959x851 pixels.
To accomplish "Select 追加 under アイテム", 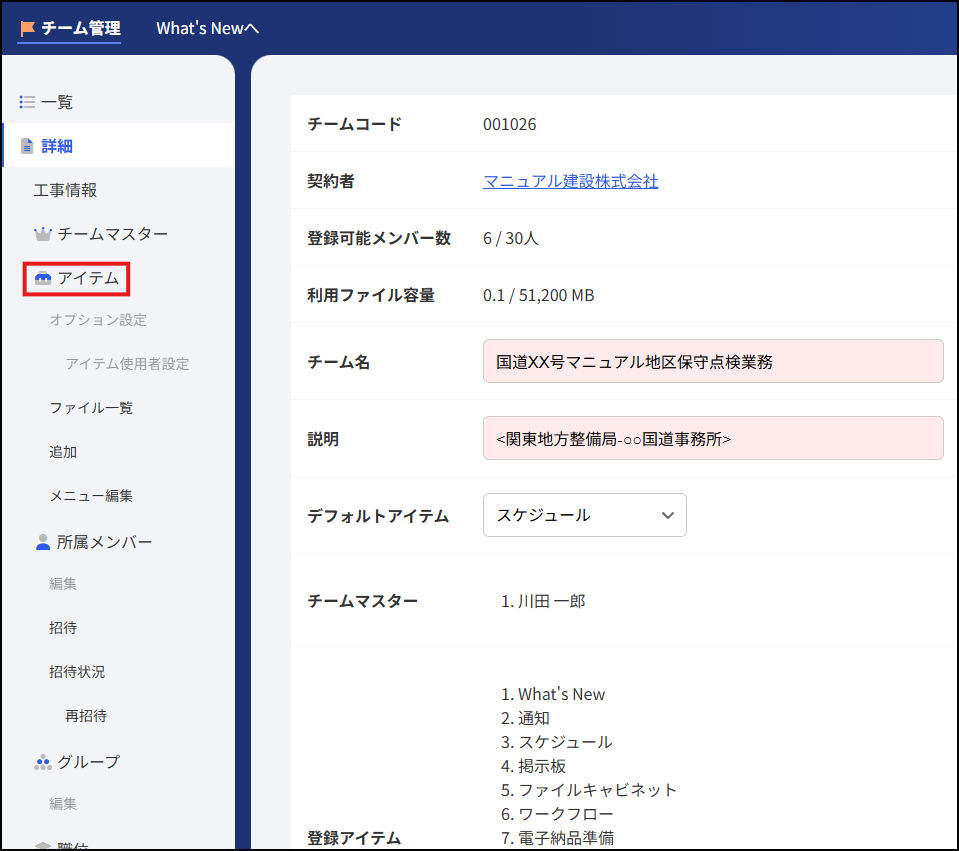I will [x=63, y=452].
